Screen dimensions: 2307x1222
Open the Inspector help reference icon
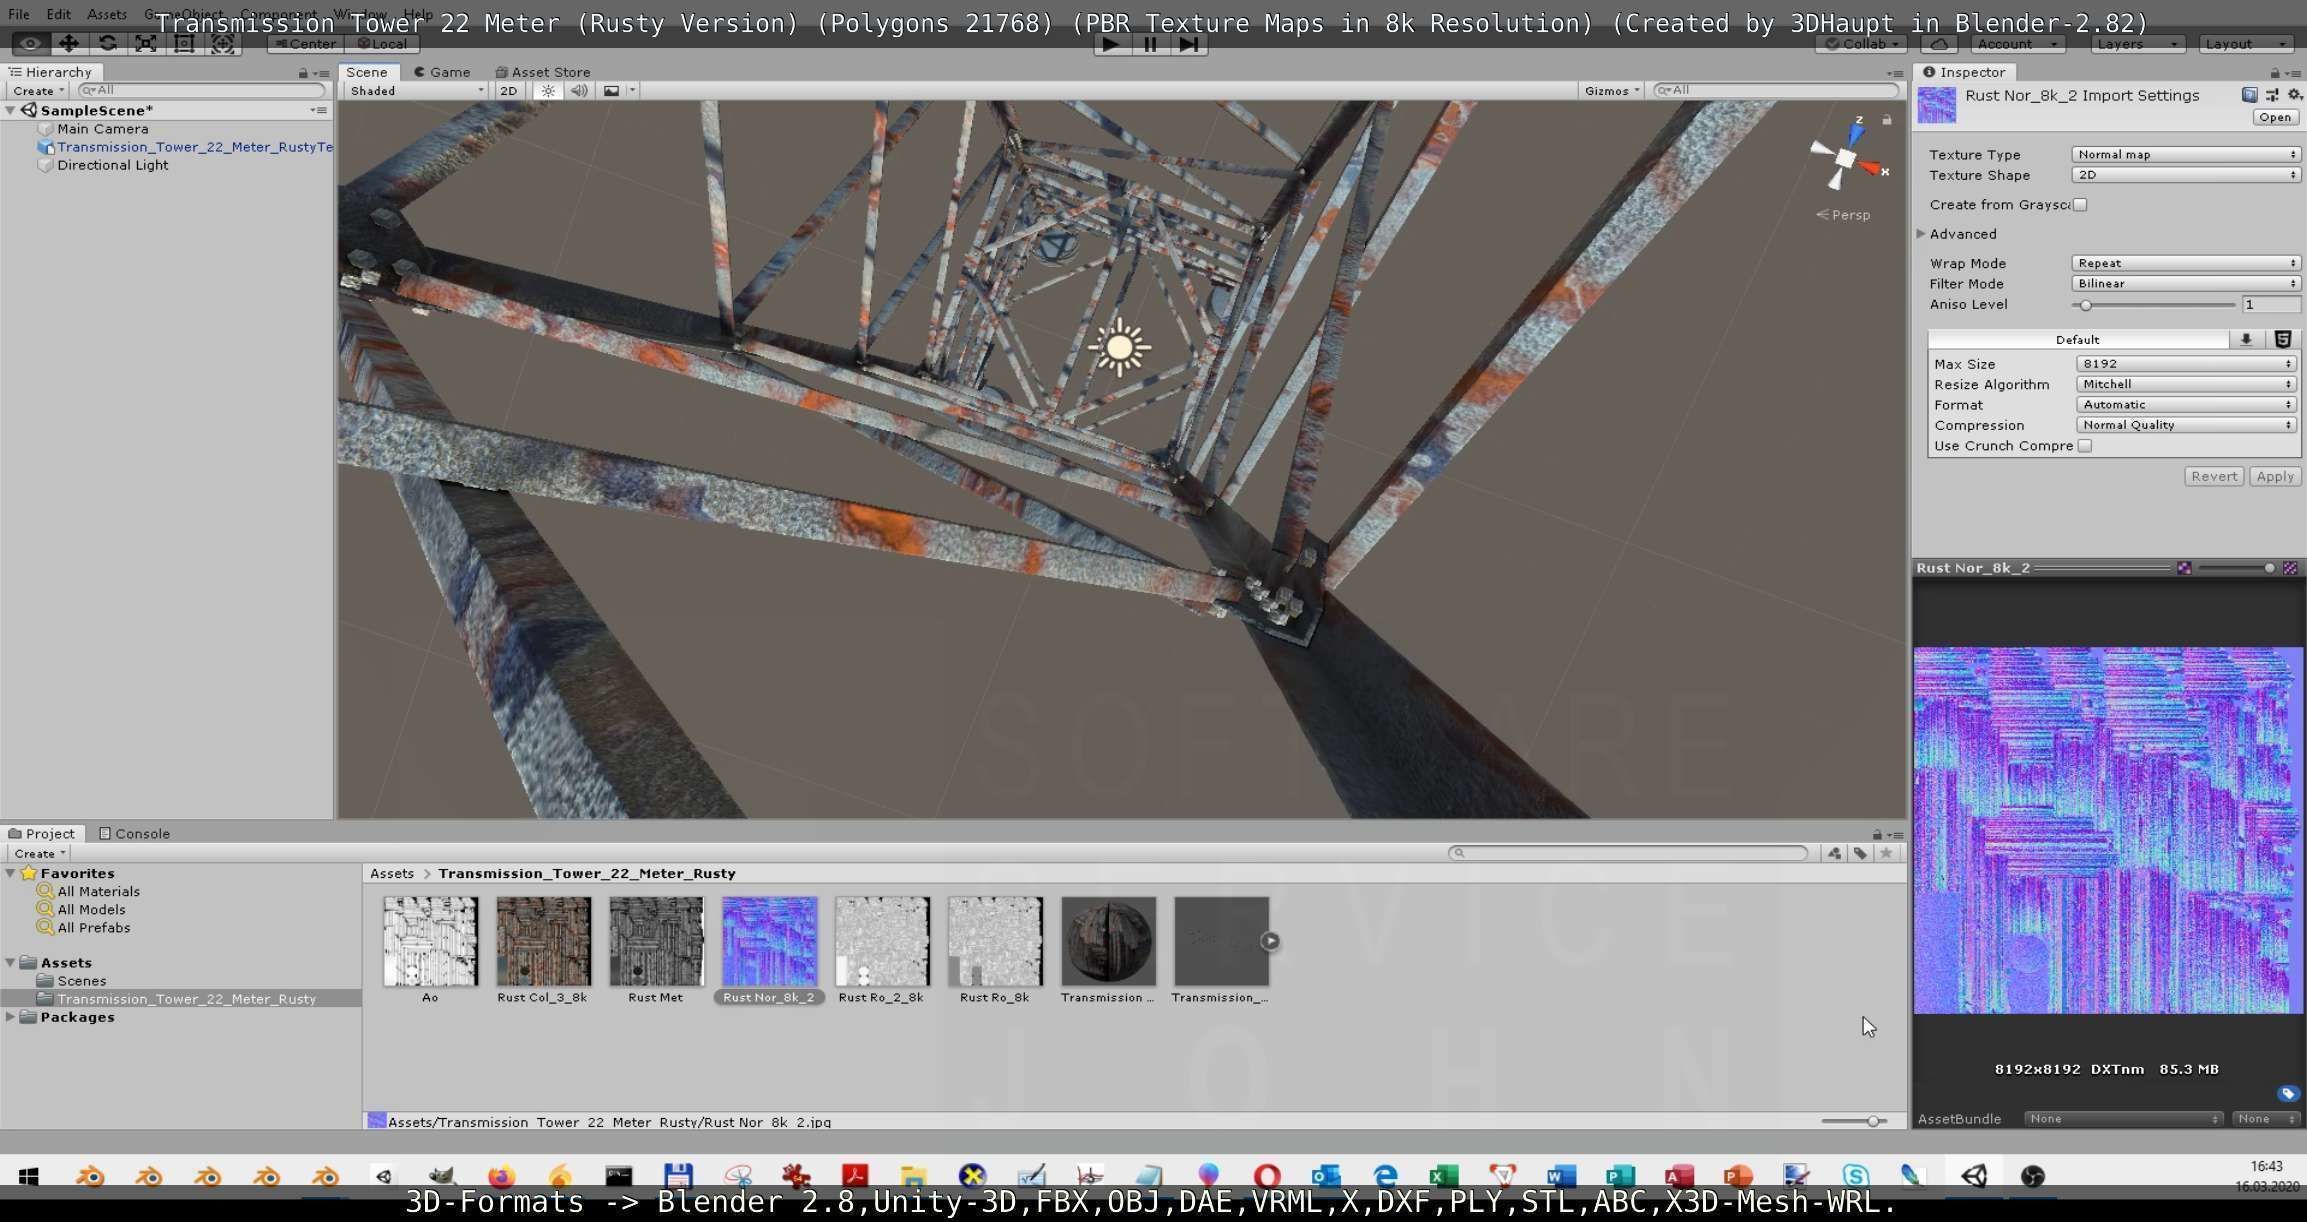coord(2249,95)
